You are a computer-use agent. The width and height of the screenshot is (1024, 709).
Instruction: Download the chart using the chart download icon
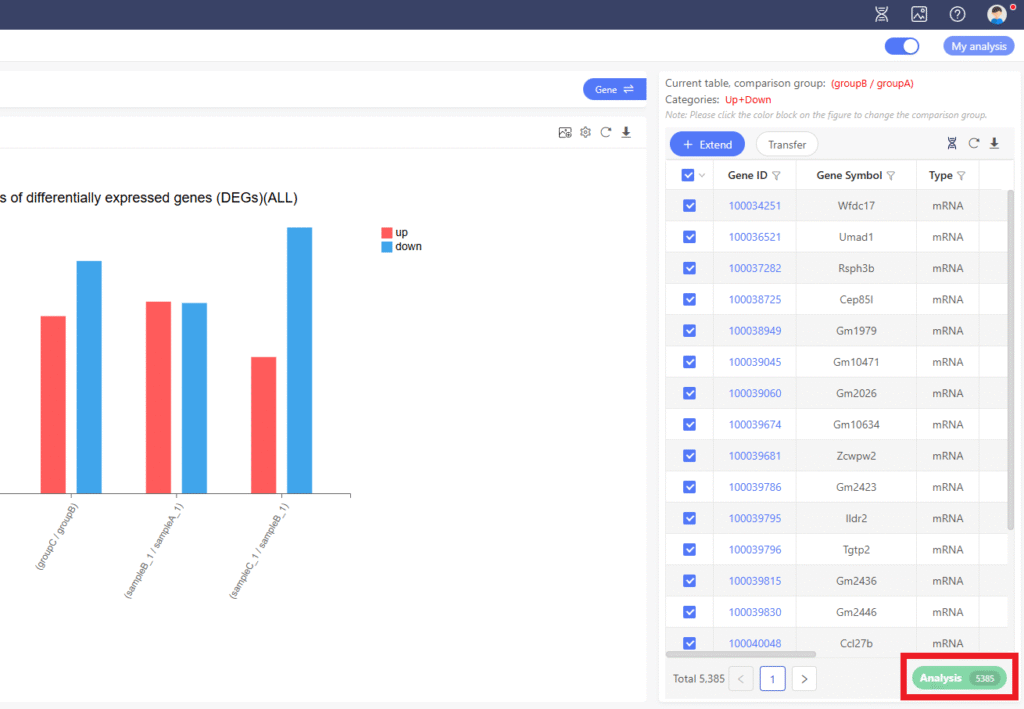click(x=626, y=132)
